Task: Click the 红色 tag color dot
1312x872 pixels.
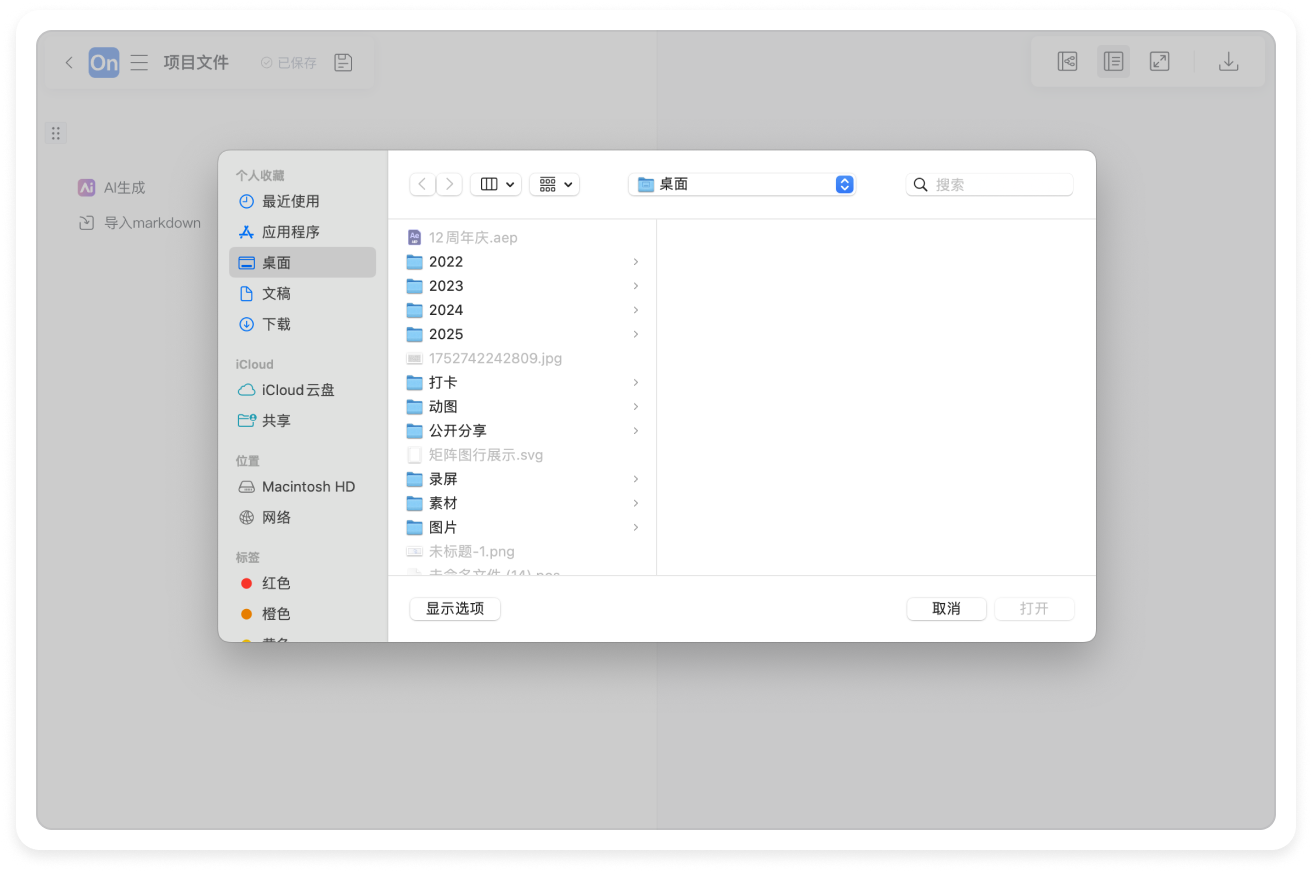Action: [245, 583]
